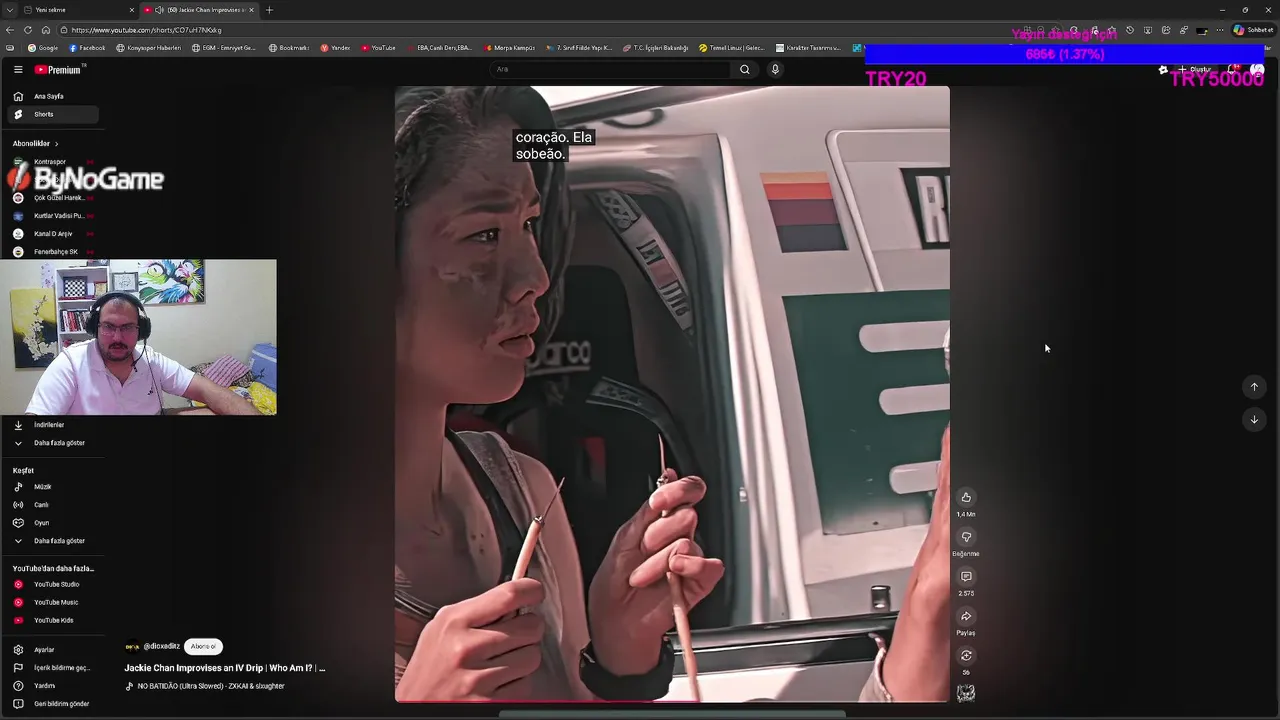Open the Kontraspor subscription
The image size is (1280, 720).
pyautogui.click(x=50, y=161)
